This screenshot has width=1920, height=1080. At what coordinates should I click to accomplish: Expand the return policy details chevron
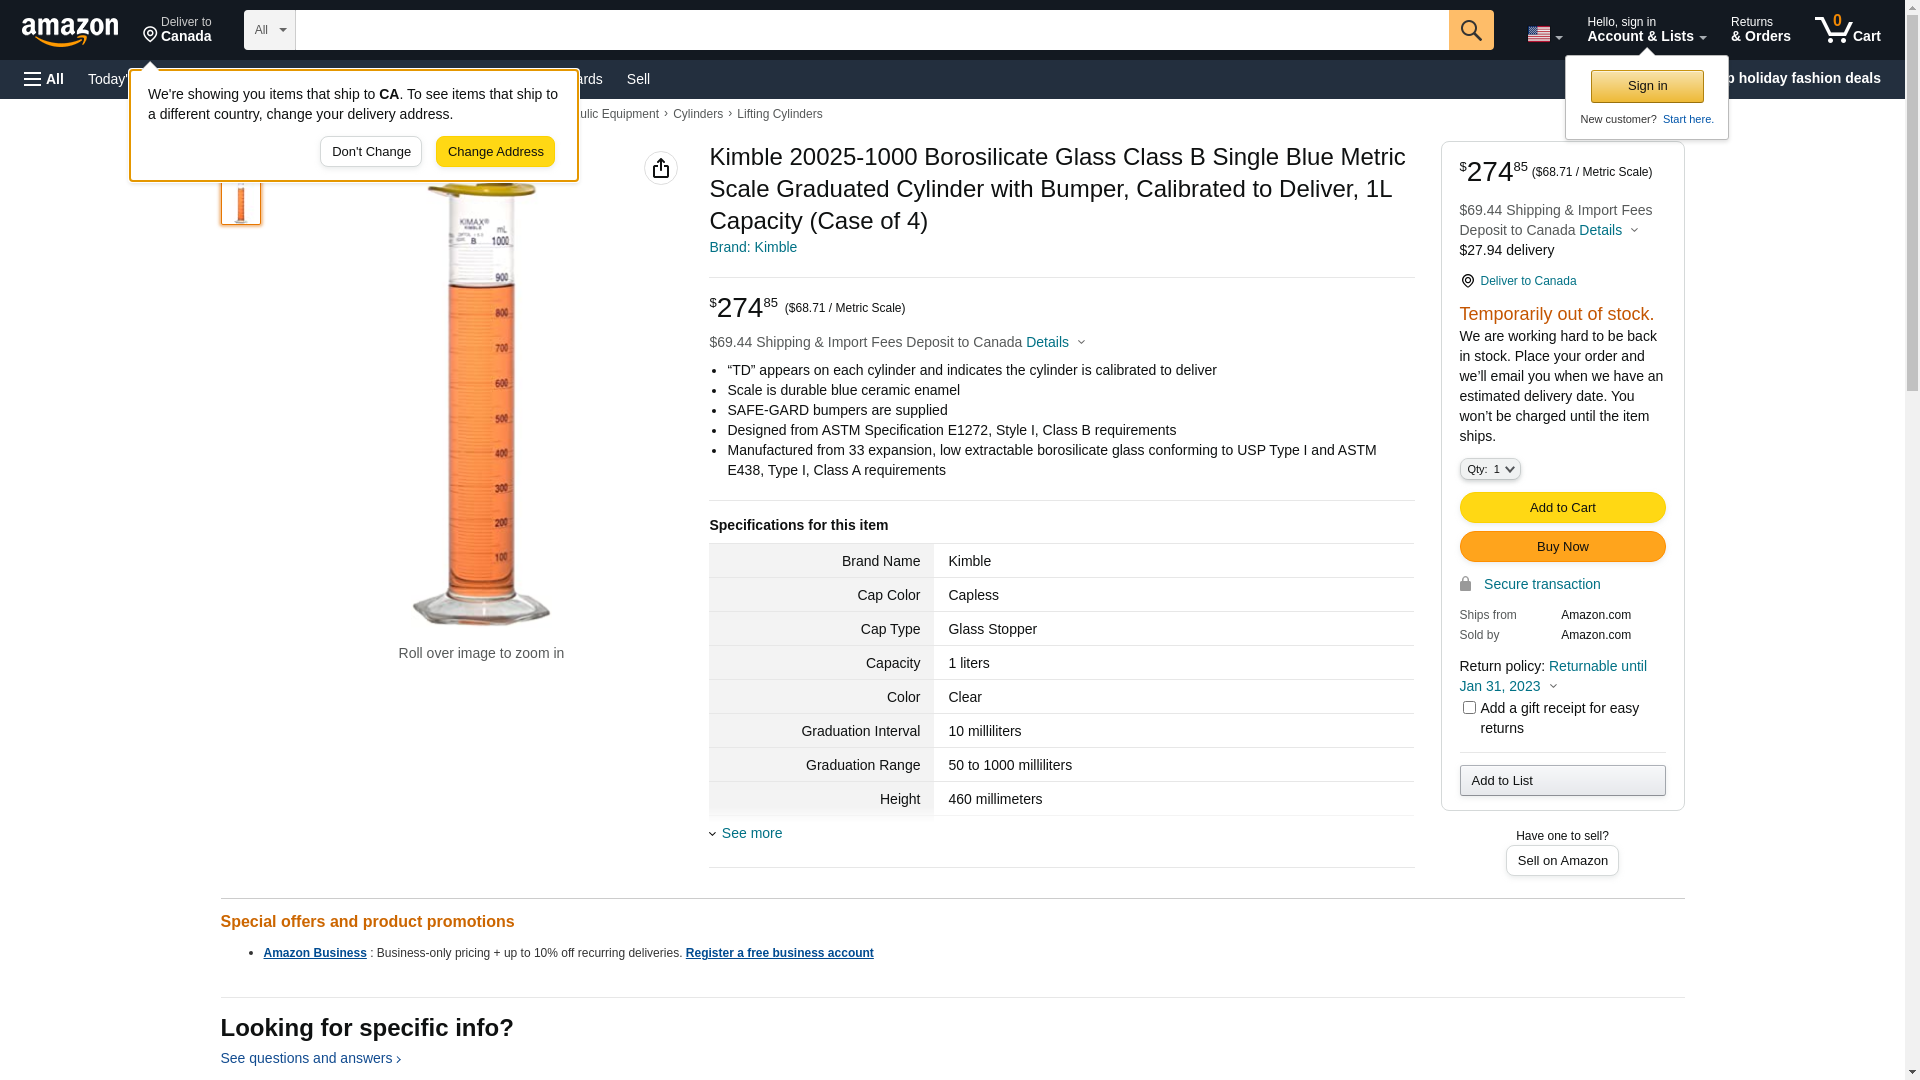coord(1553,687)
